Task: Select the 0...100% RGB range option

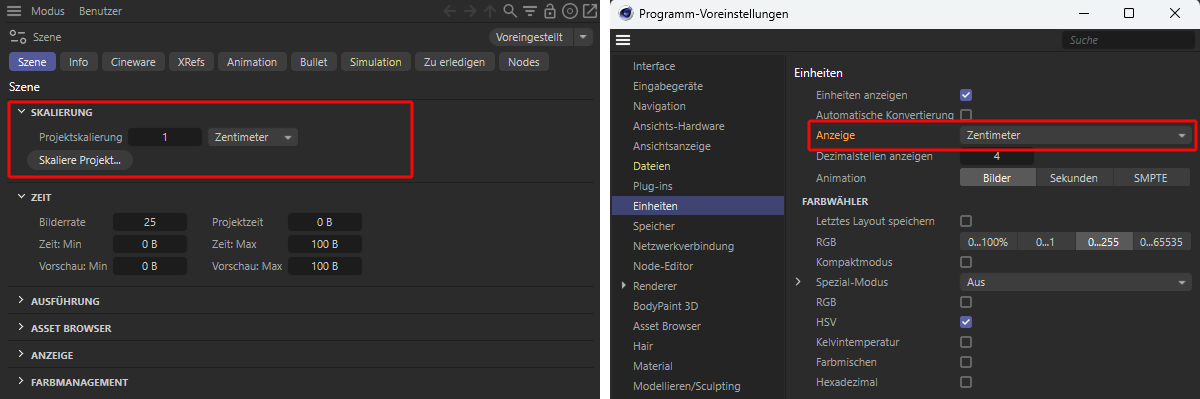Action: coord(989,242)
